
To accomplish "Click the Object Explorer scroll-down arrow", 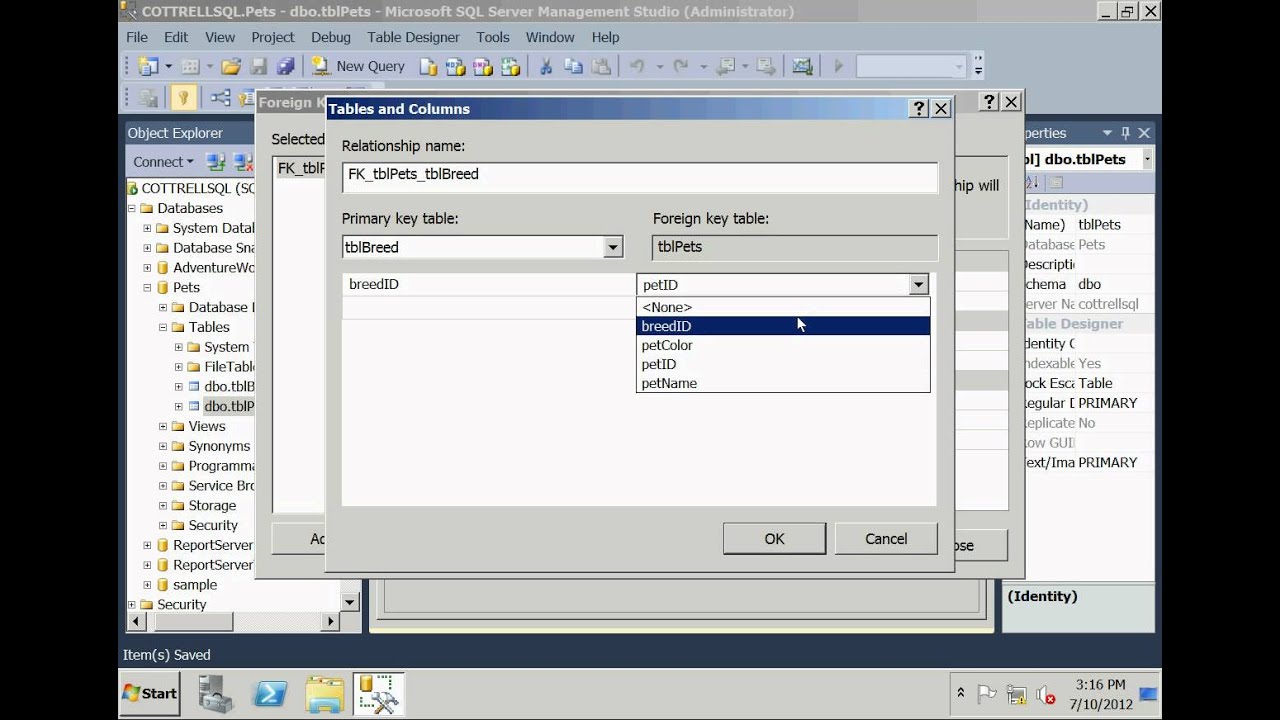I will click(350, 602).
